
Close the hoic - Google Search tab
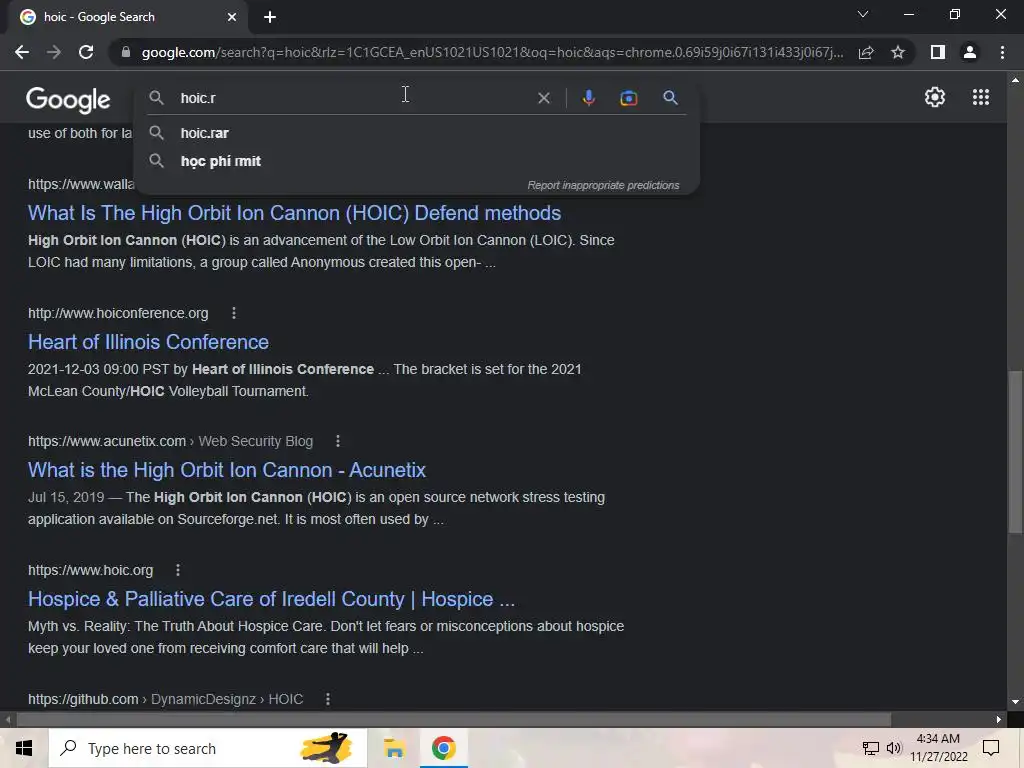coord(232,17)
